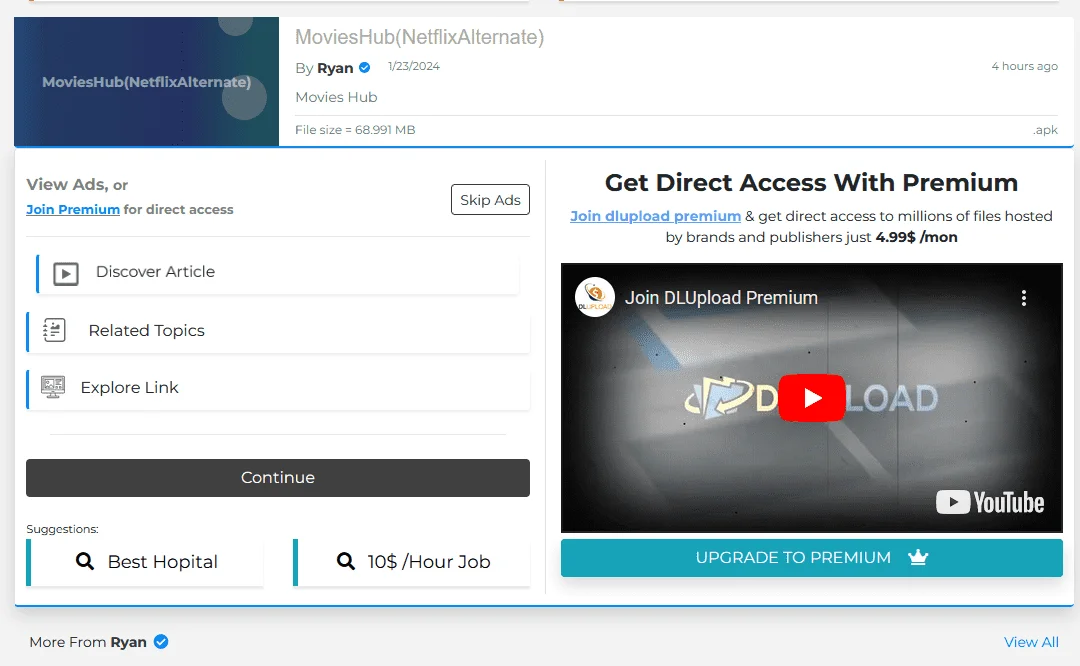Click the search icon beside 10$ /Hour Job
The height and width of the screenshot is (666, 1080).
click(346, 561)
